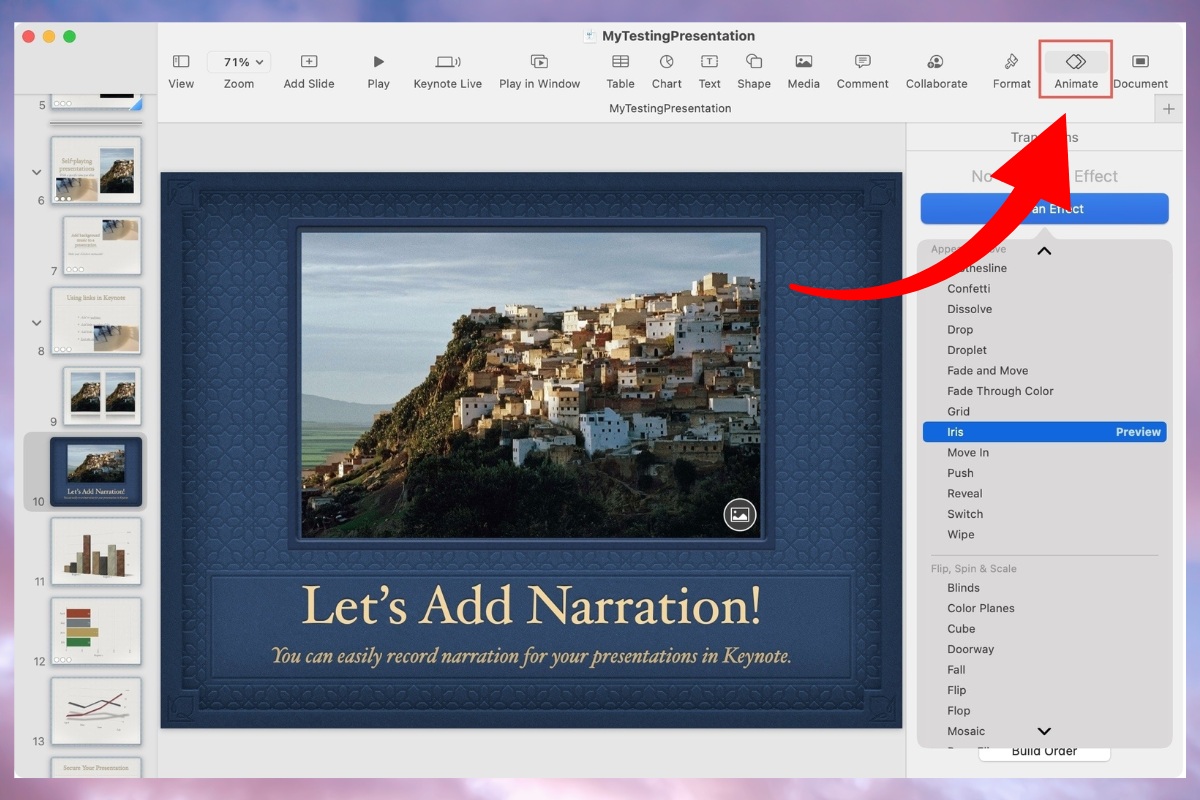Open the Zoom percentage dropdown
1200x800 pixels.
coord(238,62)
